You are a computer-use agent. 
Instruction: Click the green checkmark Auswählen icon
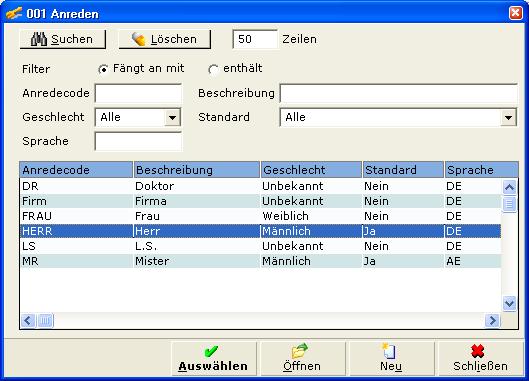[x=212, y=351]
